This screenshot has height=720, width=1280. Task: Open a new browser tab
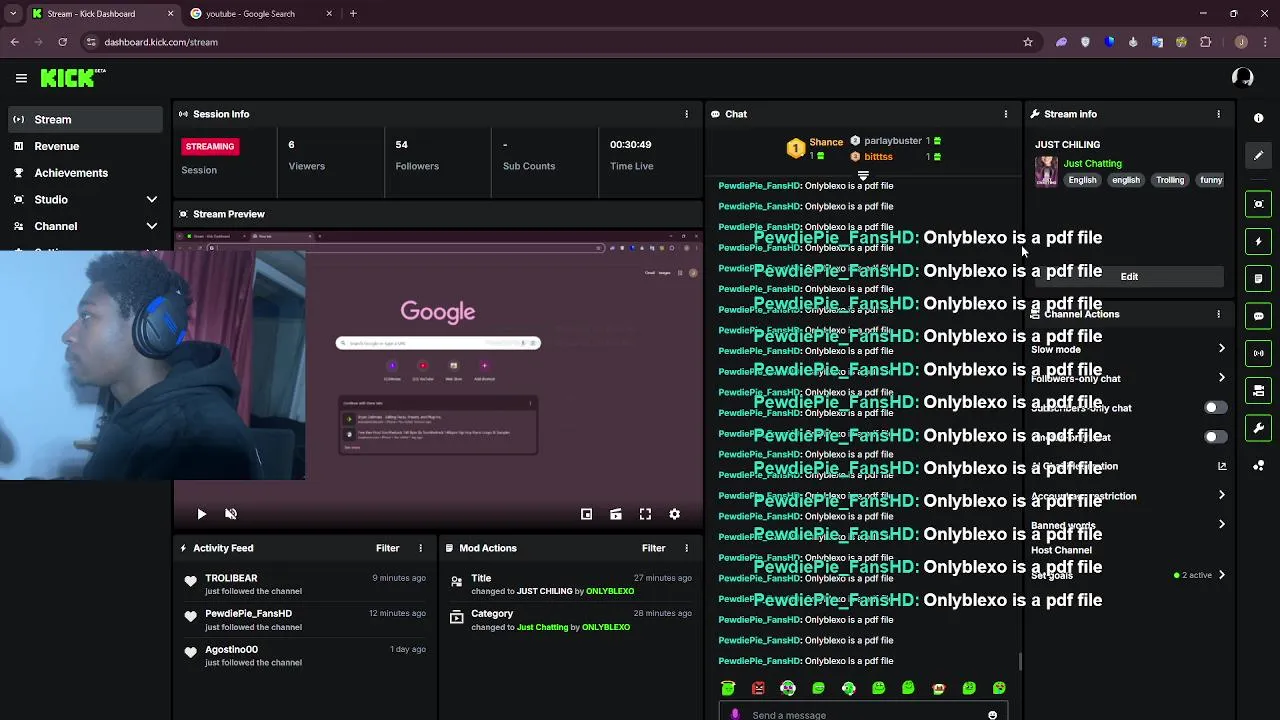[353, 14]
